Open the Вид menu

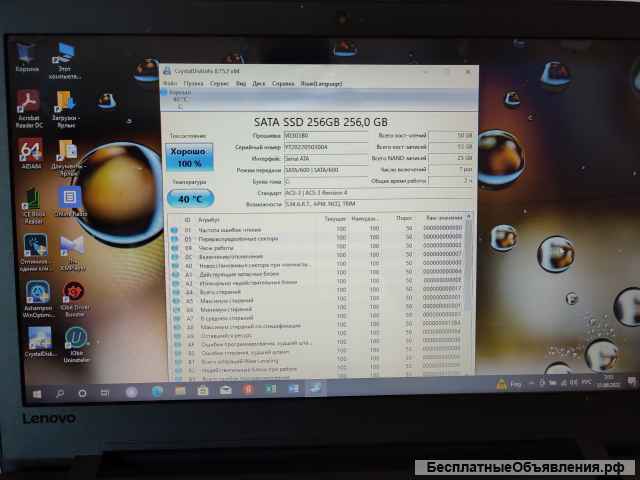[241, 83]
